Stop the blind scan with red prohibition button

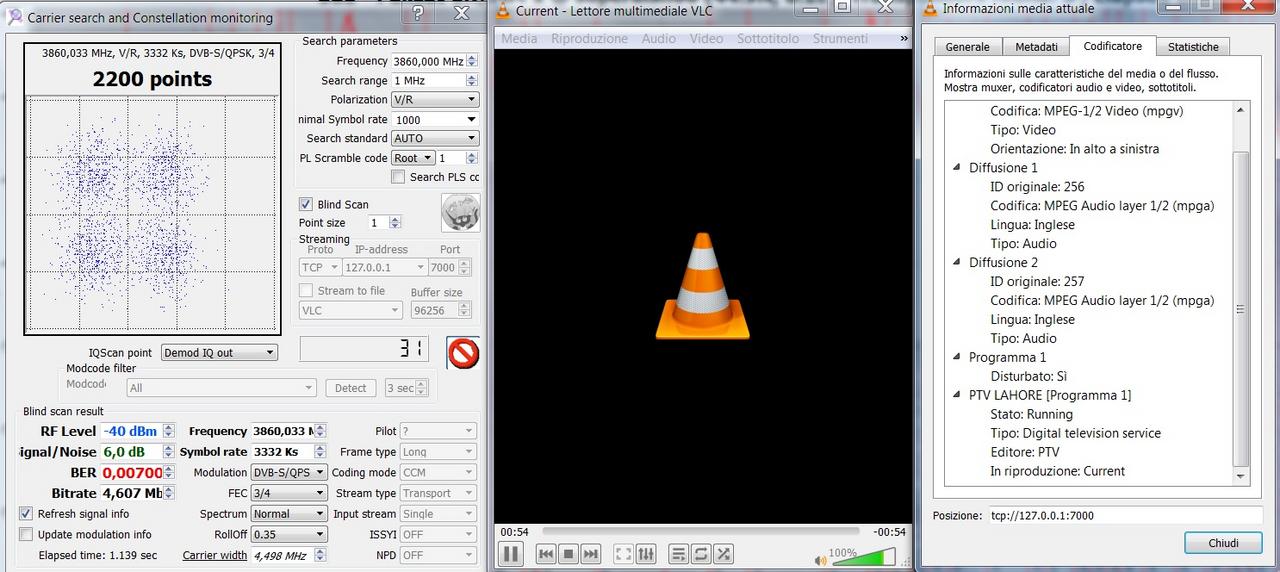pyautogui.click(x=463, y=353)
